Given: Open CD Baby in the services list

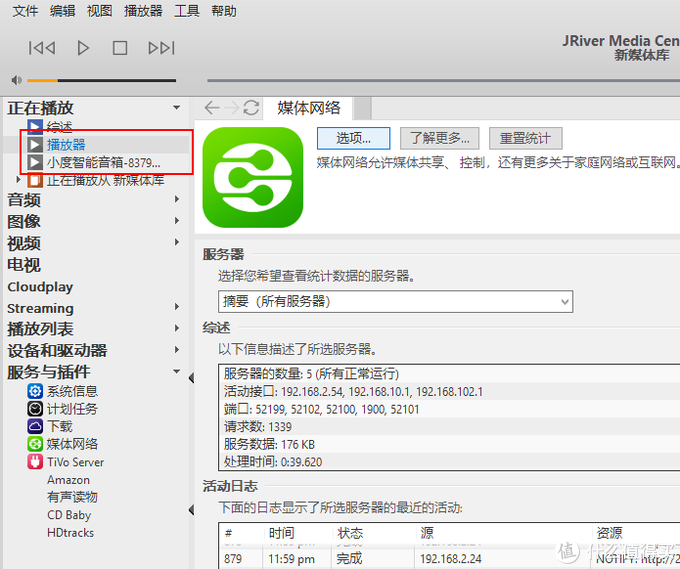Looking at the screenshot, I should click(x=69, y=515).
